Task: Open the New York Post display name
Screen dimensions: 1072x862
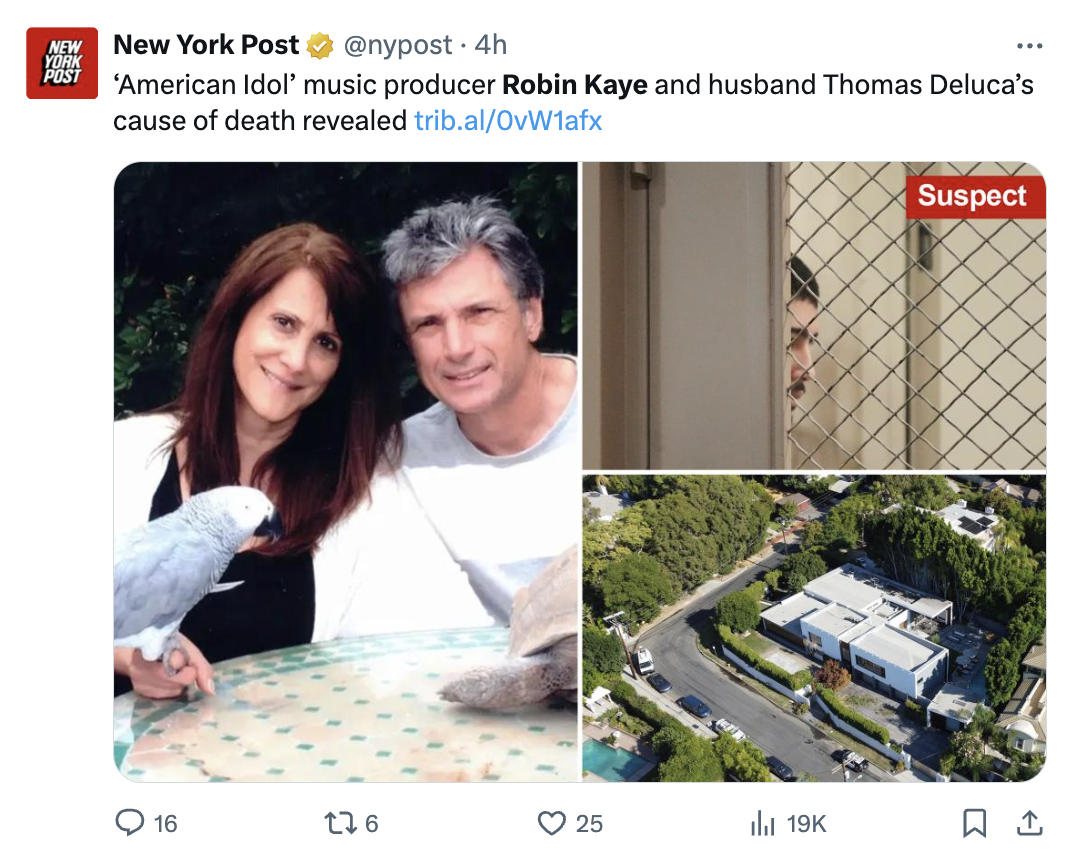Action: 206,45
